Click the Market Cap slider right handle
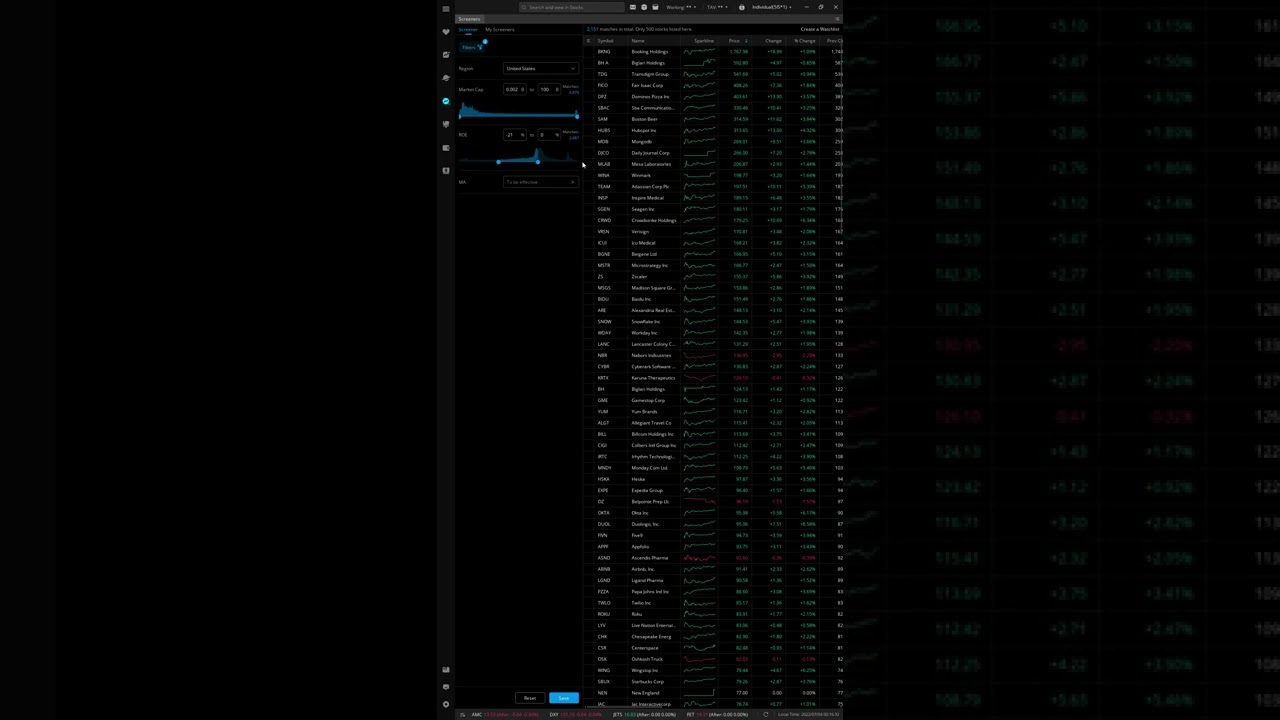The image size is (1280, 720). point(577,116)
